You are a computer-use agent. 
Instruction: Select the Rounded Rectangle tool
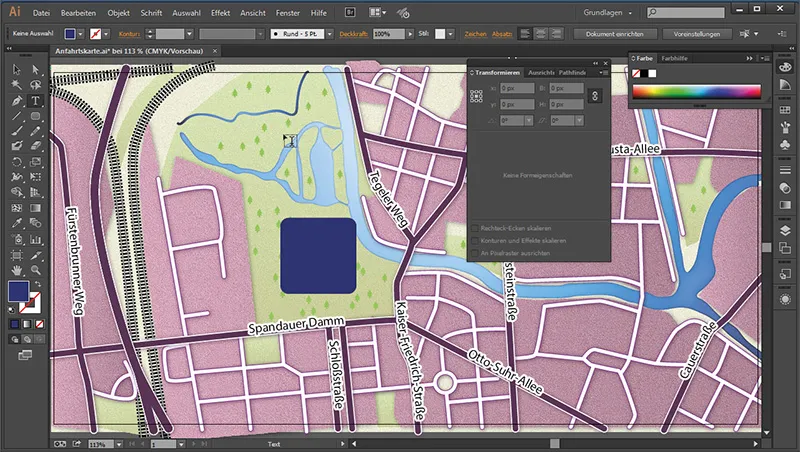(35, 116)
